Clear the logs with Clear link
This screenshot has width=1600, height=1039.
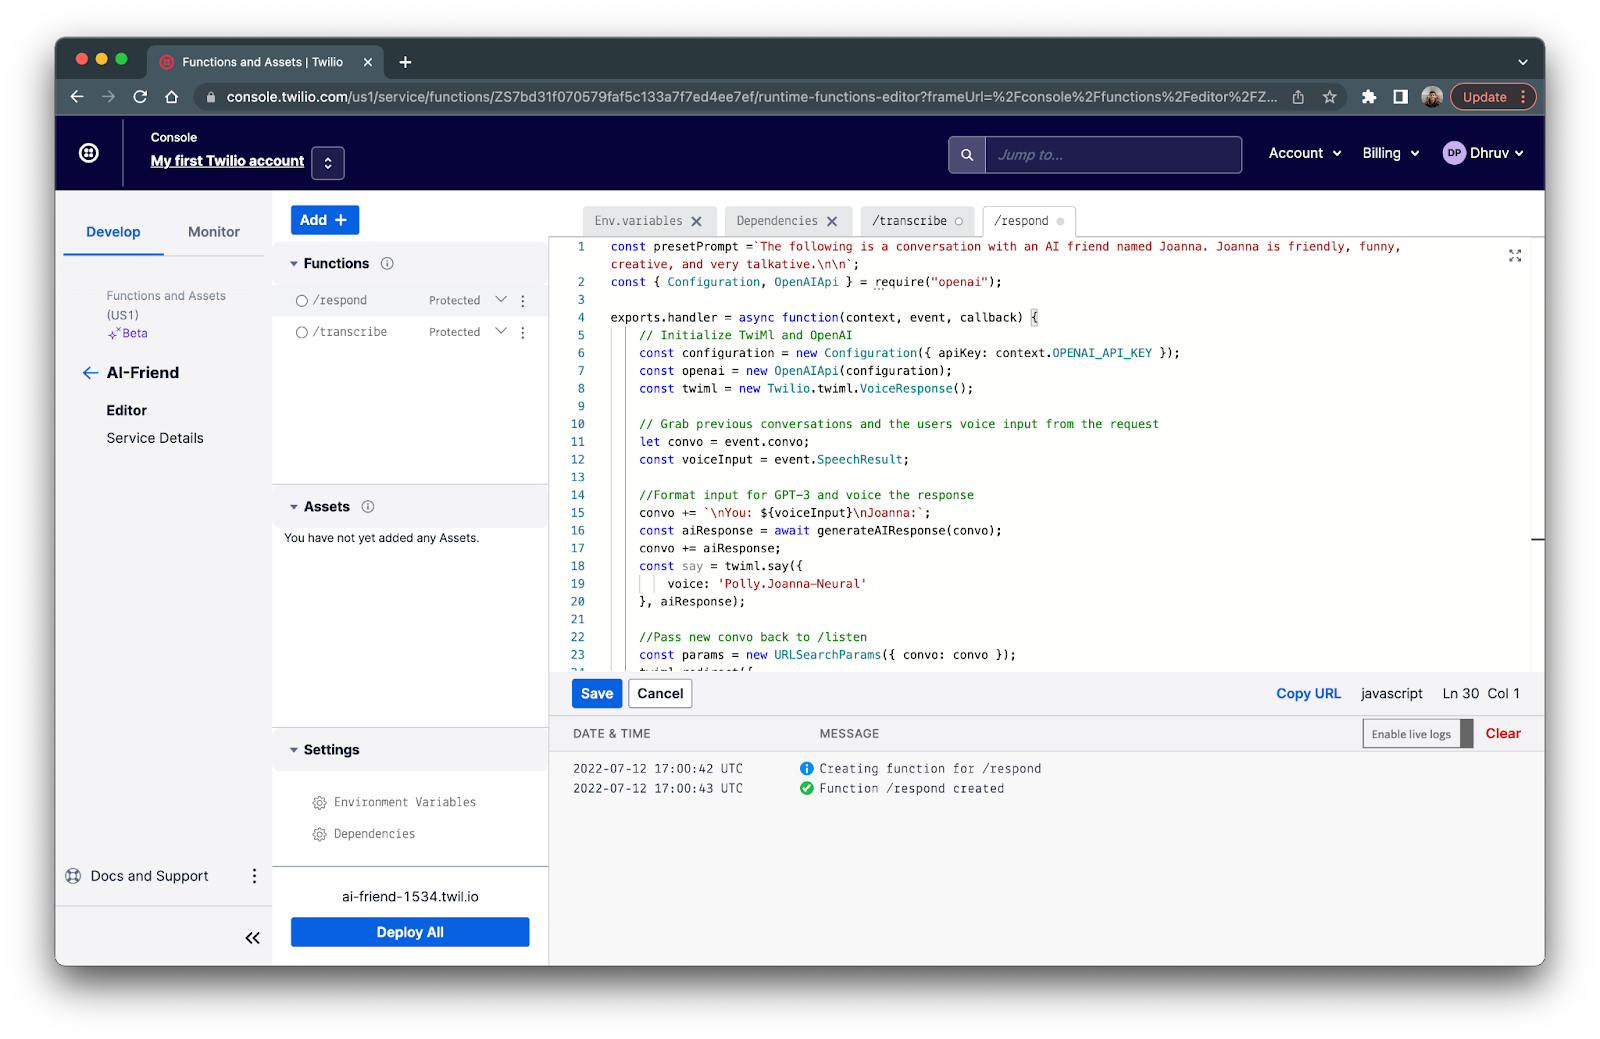pyautogui.click(x=1503, y=734)
